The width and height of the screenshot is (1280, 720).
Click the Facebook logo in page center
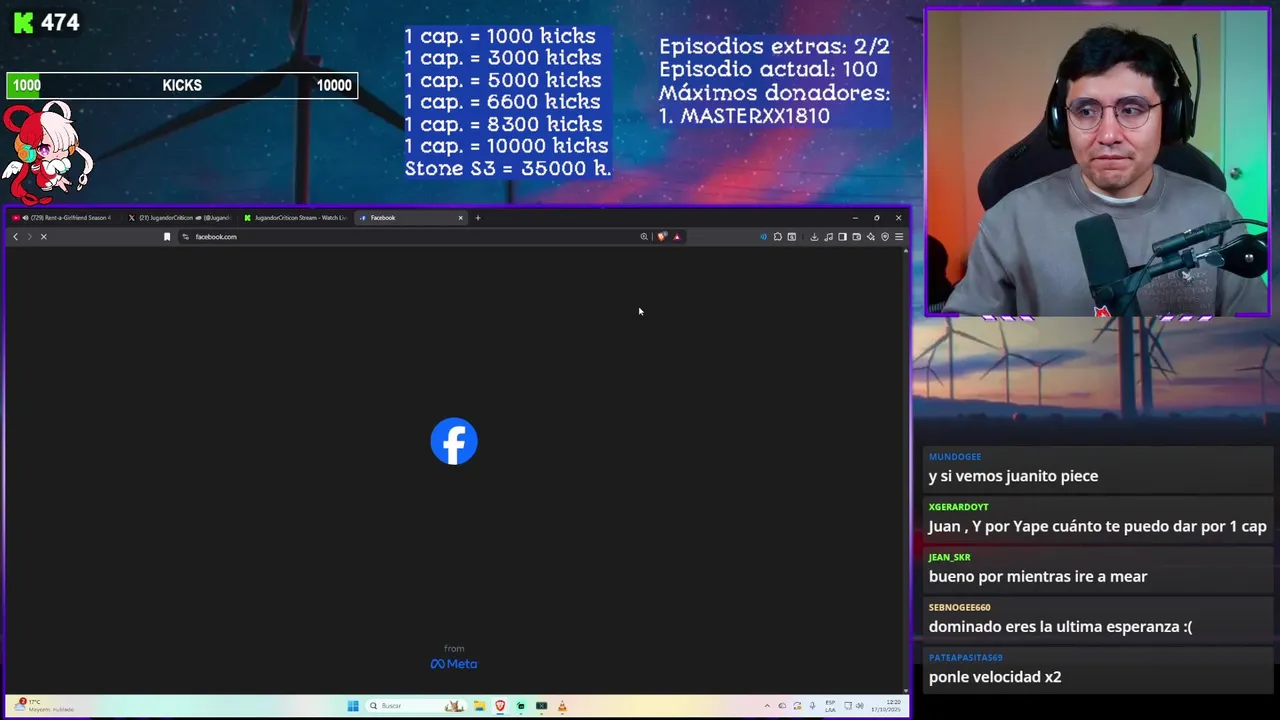click(454, 441)
